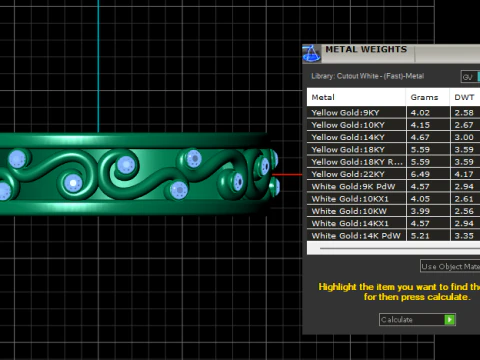Select the Yellow Gold:10KY row
Image resolution: width=480 pixels, height=360 pixels.
(393, 125)
